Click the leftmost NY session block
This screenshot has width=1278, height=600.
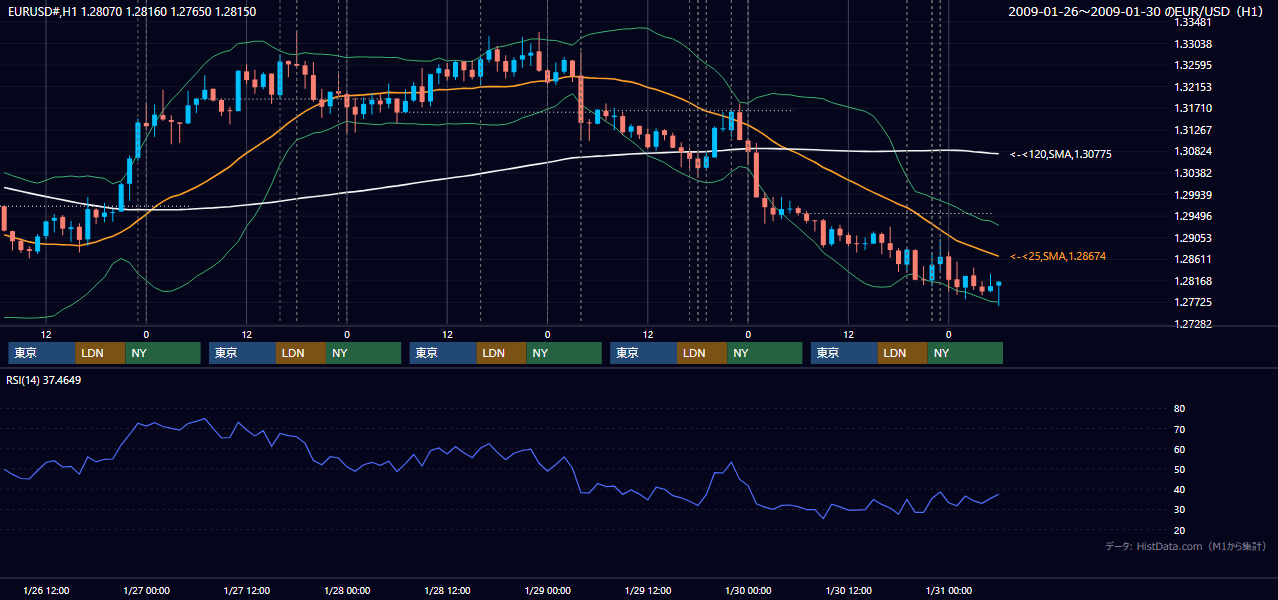[x=163, y=353]
